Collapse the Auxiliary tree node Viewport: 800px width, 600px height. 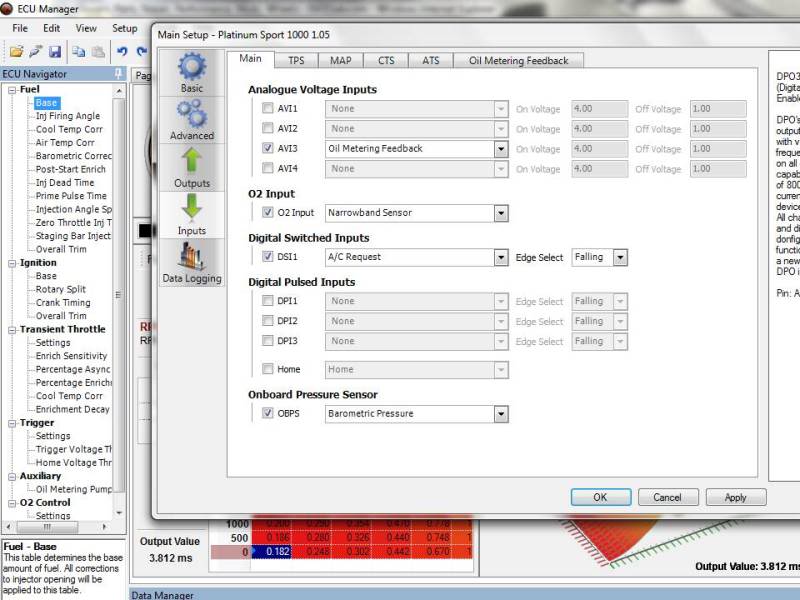(x=12, y=477)
